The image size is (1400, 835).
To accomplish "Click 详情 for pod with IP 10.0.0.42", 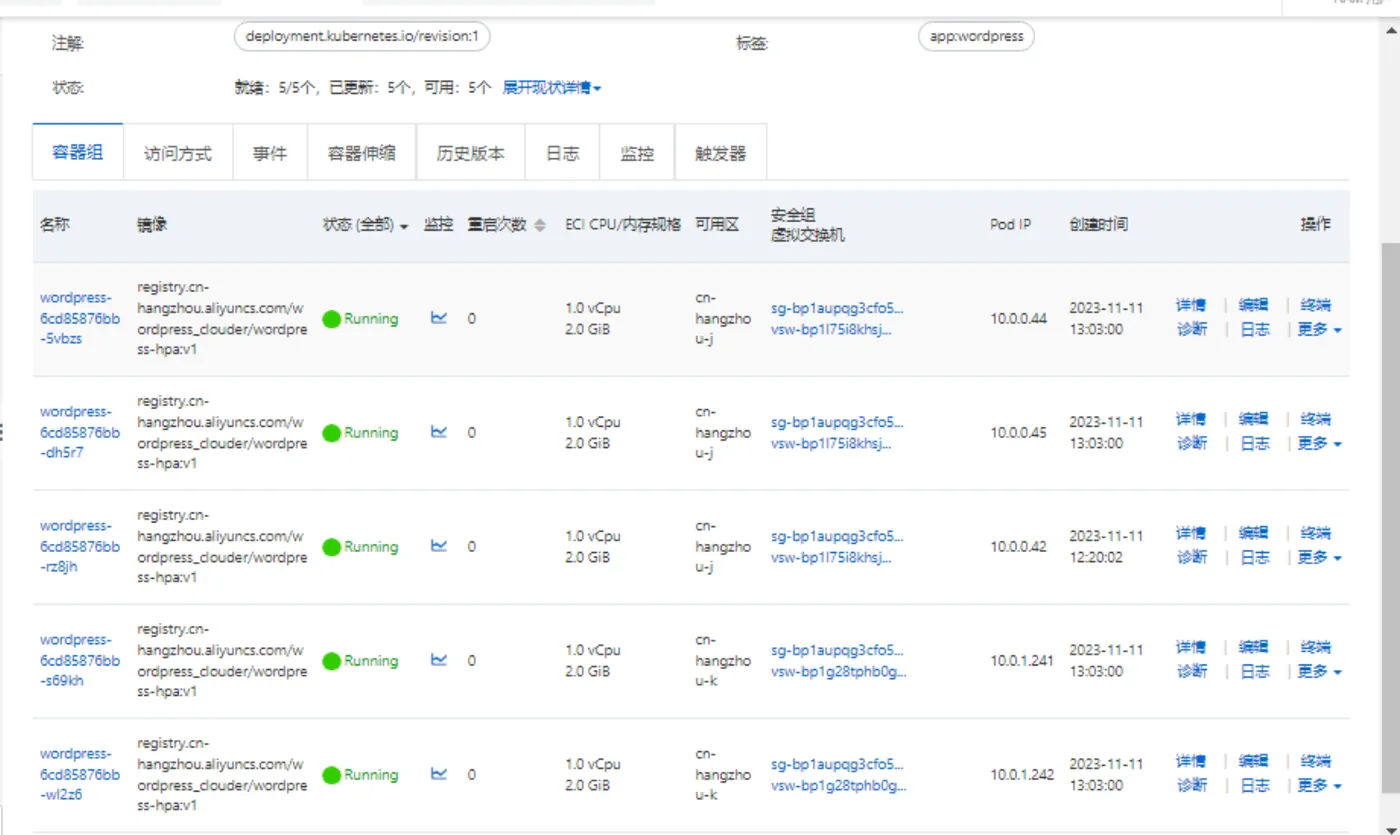I will click(1191, 533).
